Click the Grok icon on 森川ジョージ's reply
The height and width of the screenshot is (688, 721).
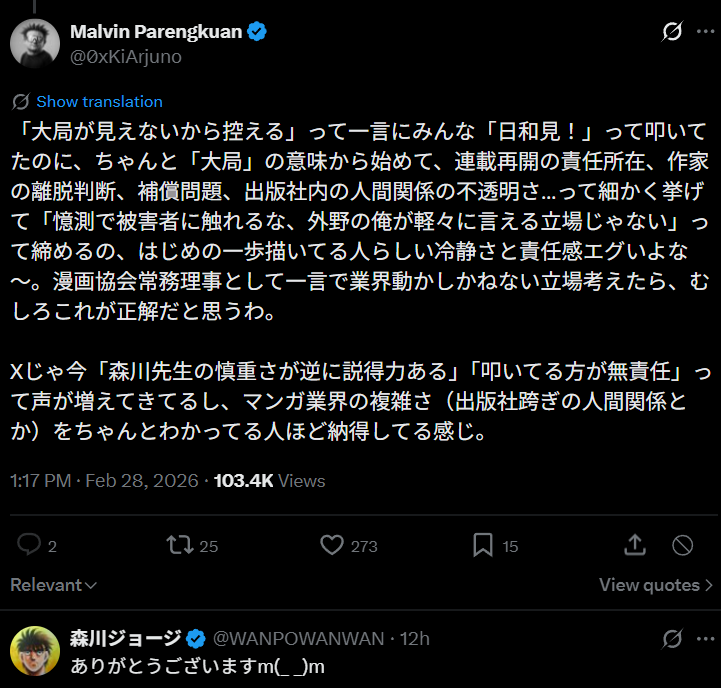pyautogui.click(x=673, y=639)
